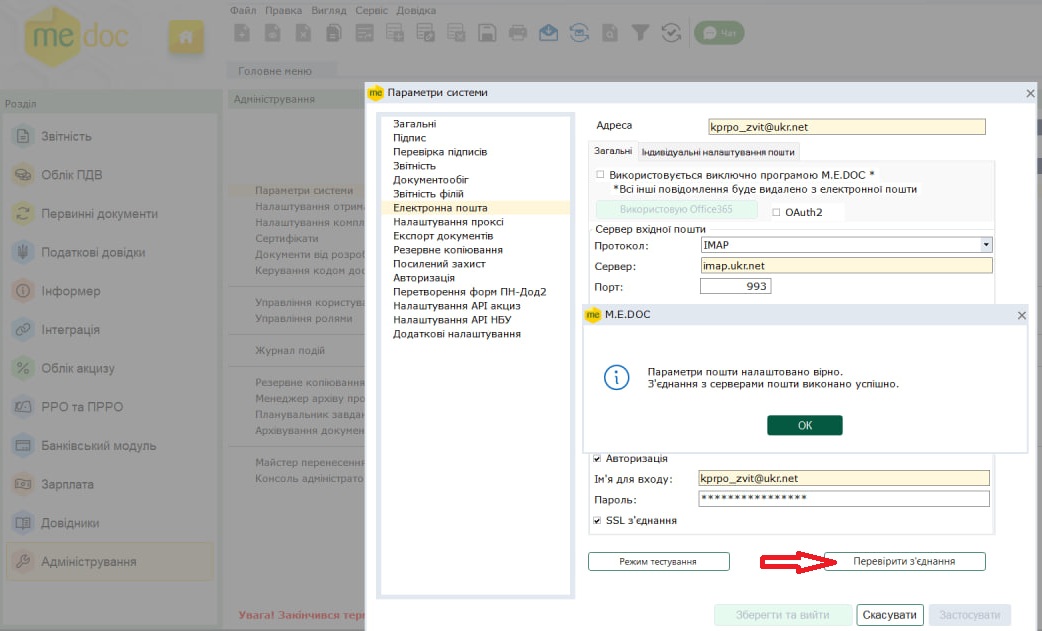1042x631 pixels.
Task: Click the Облік ПДВ sidebar icon
Action: pos(23,175)
